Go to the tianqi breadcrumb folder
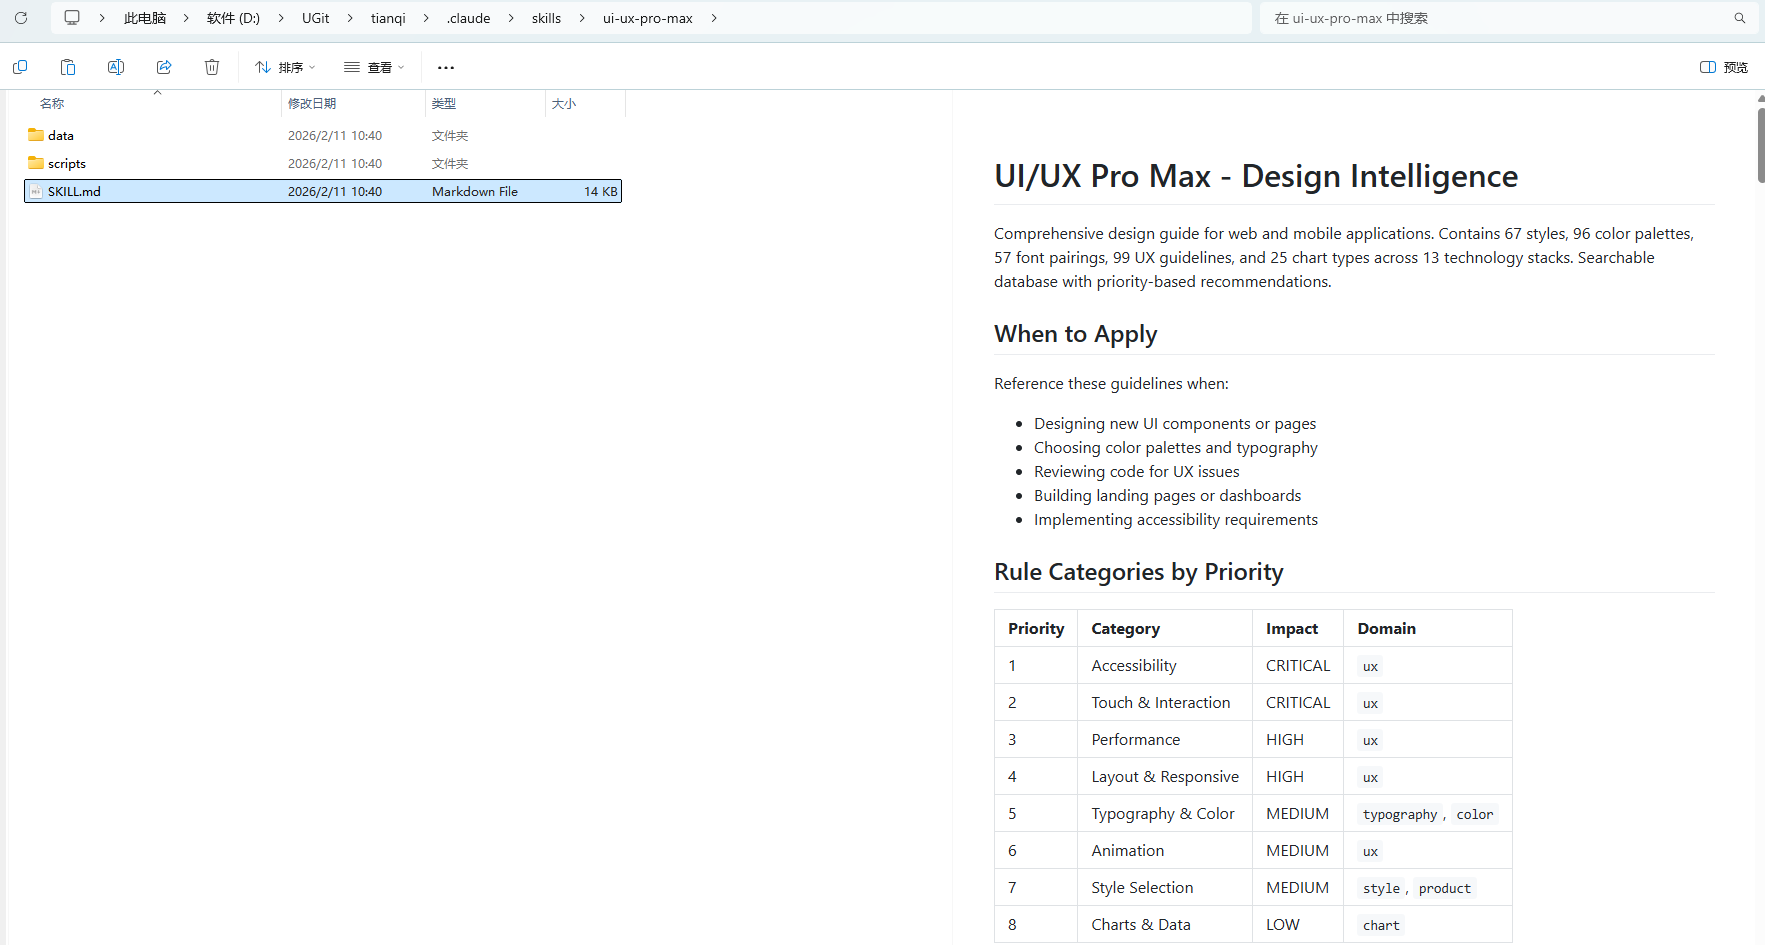This screenshot has width=1765, height=945. pyautogui.click(x=388, y=18)
